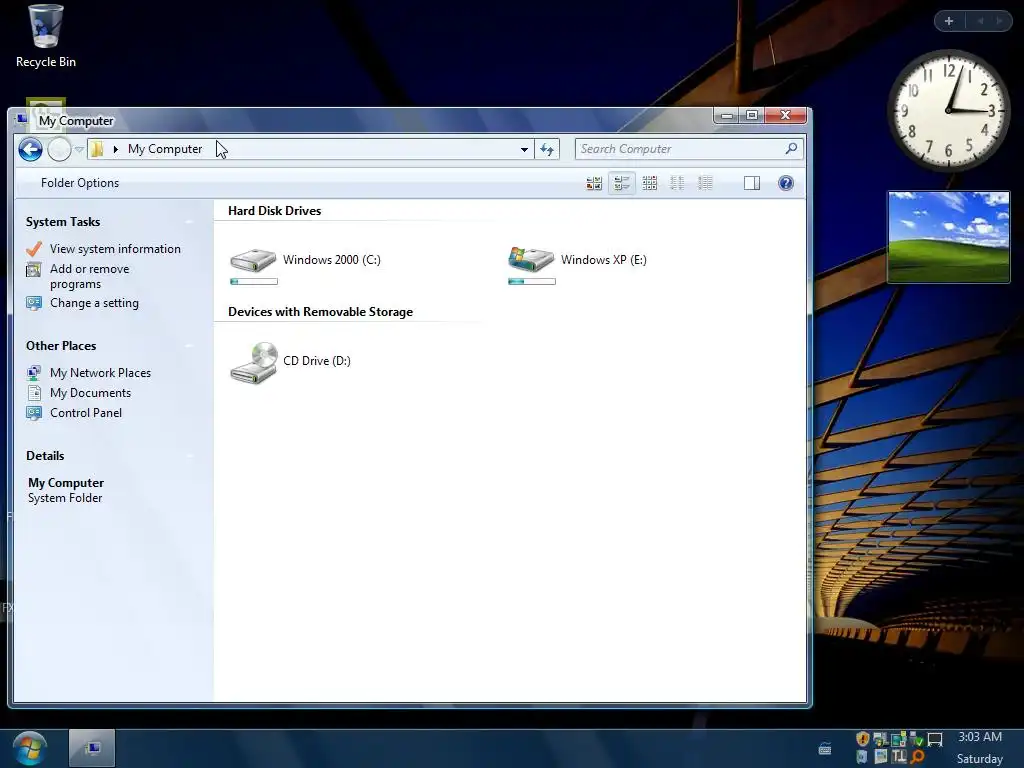Click the Hard Disk Drives group header
Screen dimensions: 1024x768
point(274,211)
